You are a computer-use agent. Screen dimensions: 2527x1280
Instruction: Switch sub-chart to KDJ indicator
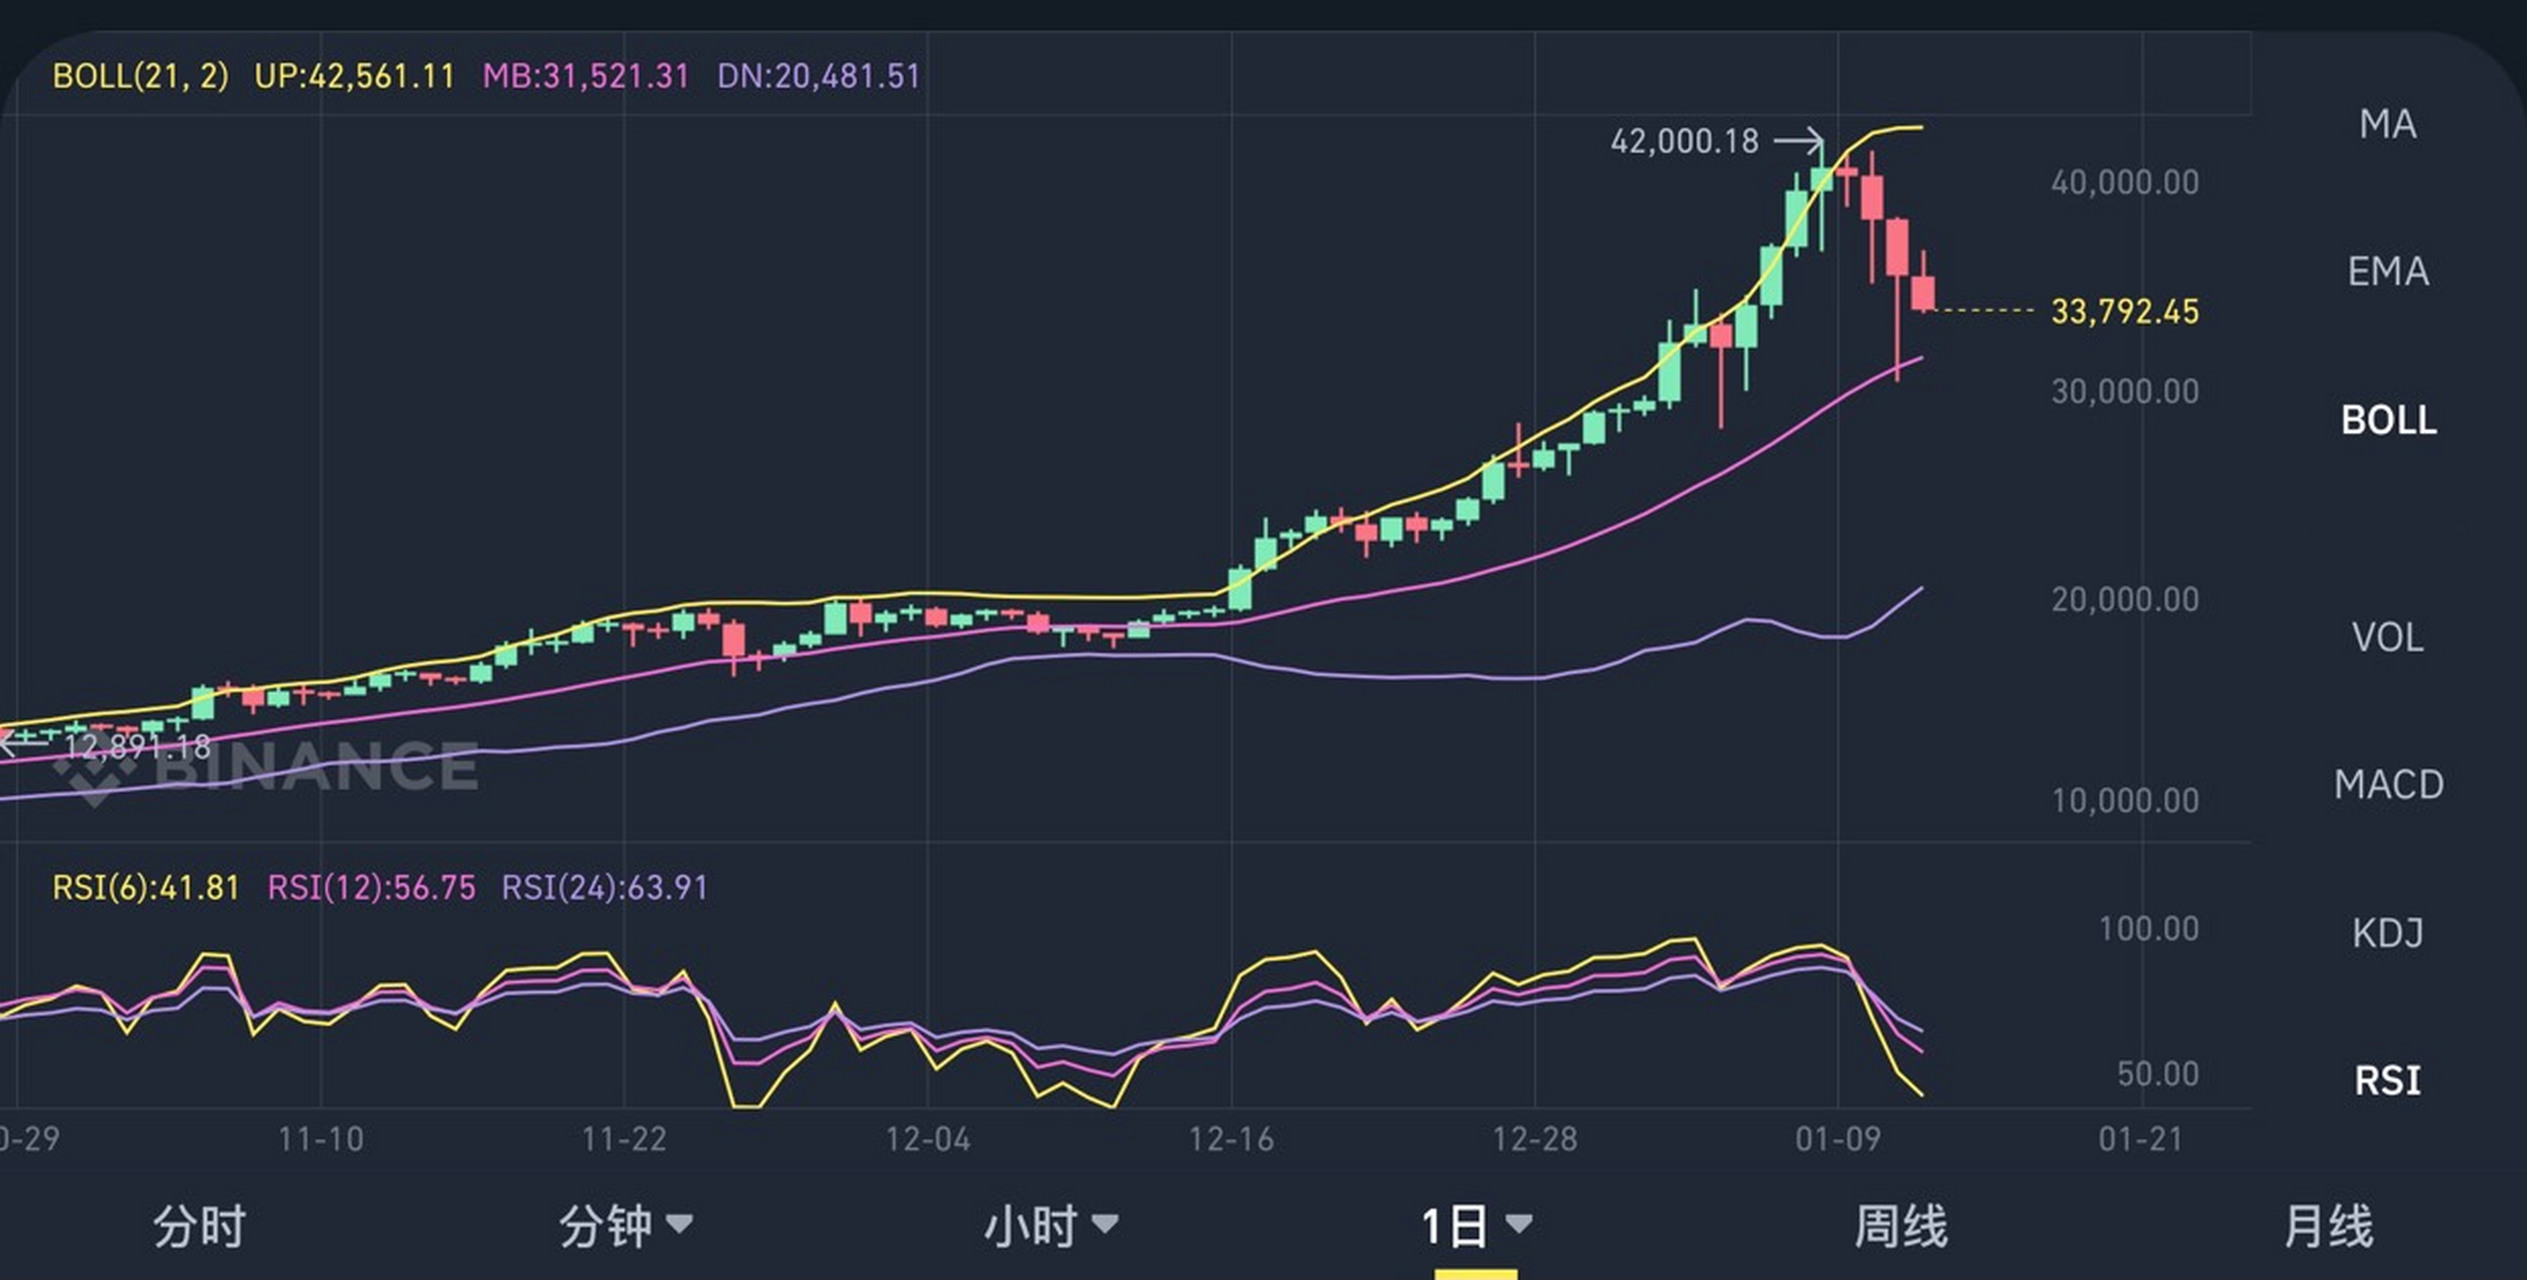coord(2388,933)
